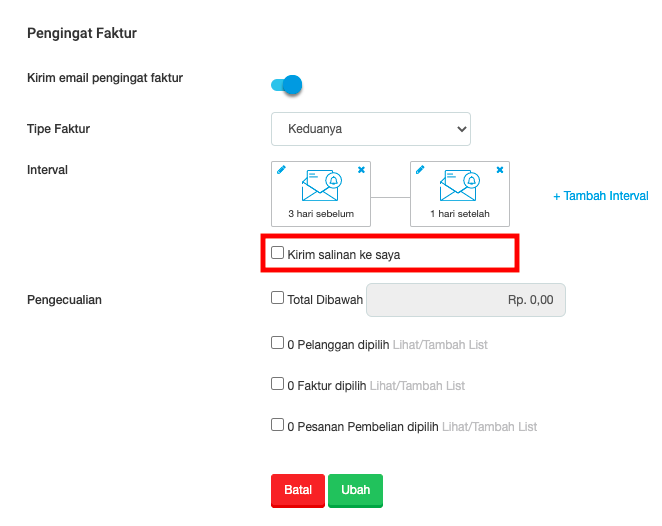The width and height of the screenshot is (662, 526).
Task: Click the envelope icon in 3 hari sebelum card
Action: pos(322,185)
